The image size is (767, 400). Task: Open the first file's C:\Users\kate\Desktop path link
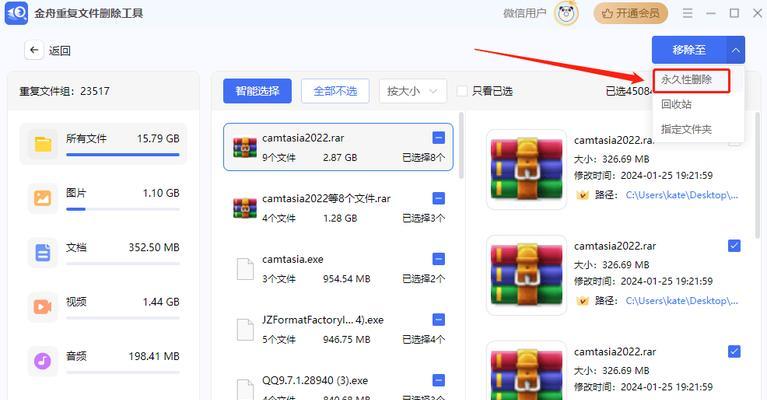(x=682, y=195)
